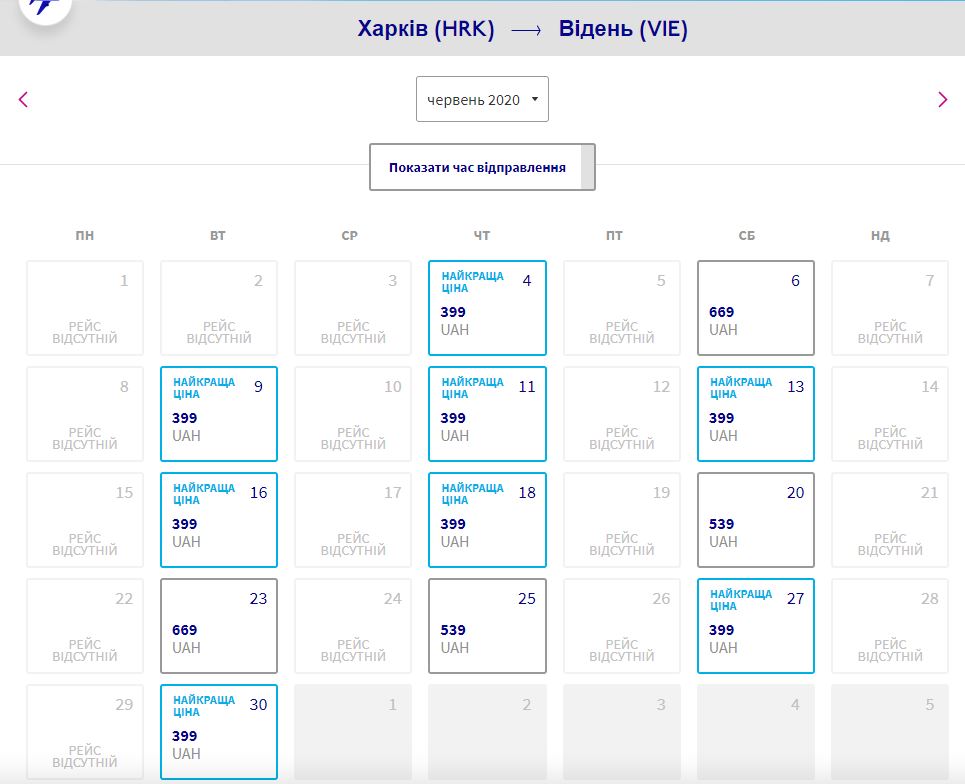
Task: Select June 6 flight for 669 UAH
Action: (x=755, y=308)
